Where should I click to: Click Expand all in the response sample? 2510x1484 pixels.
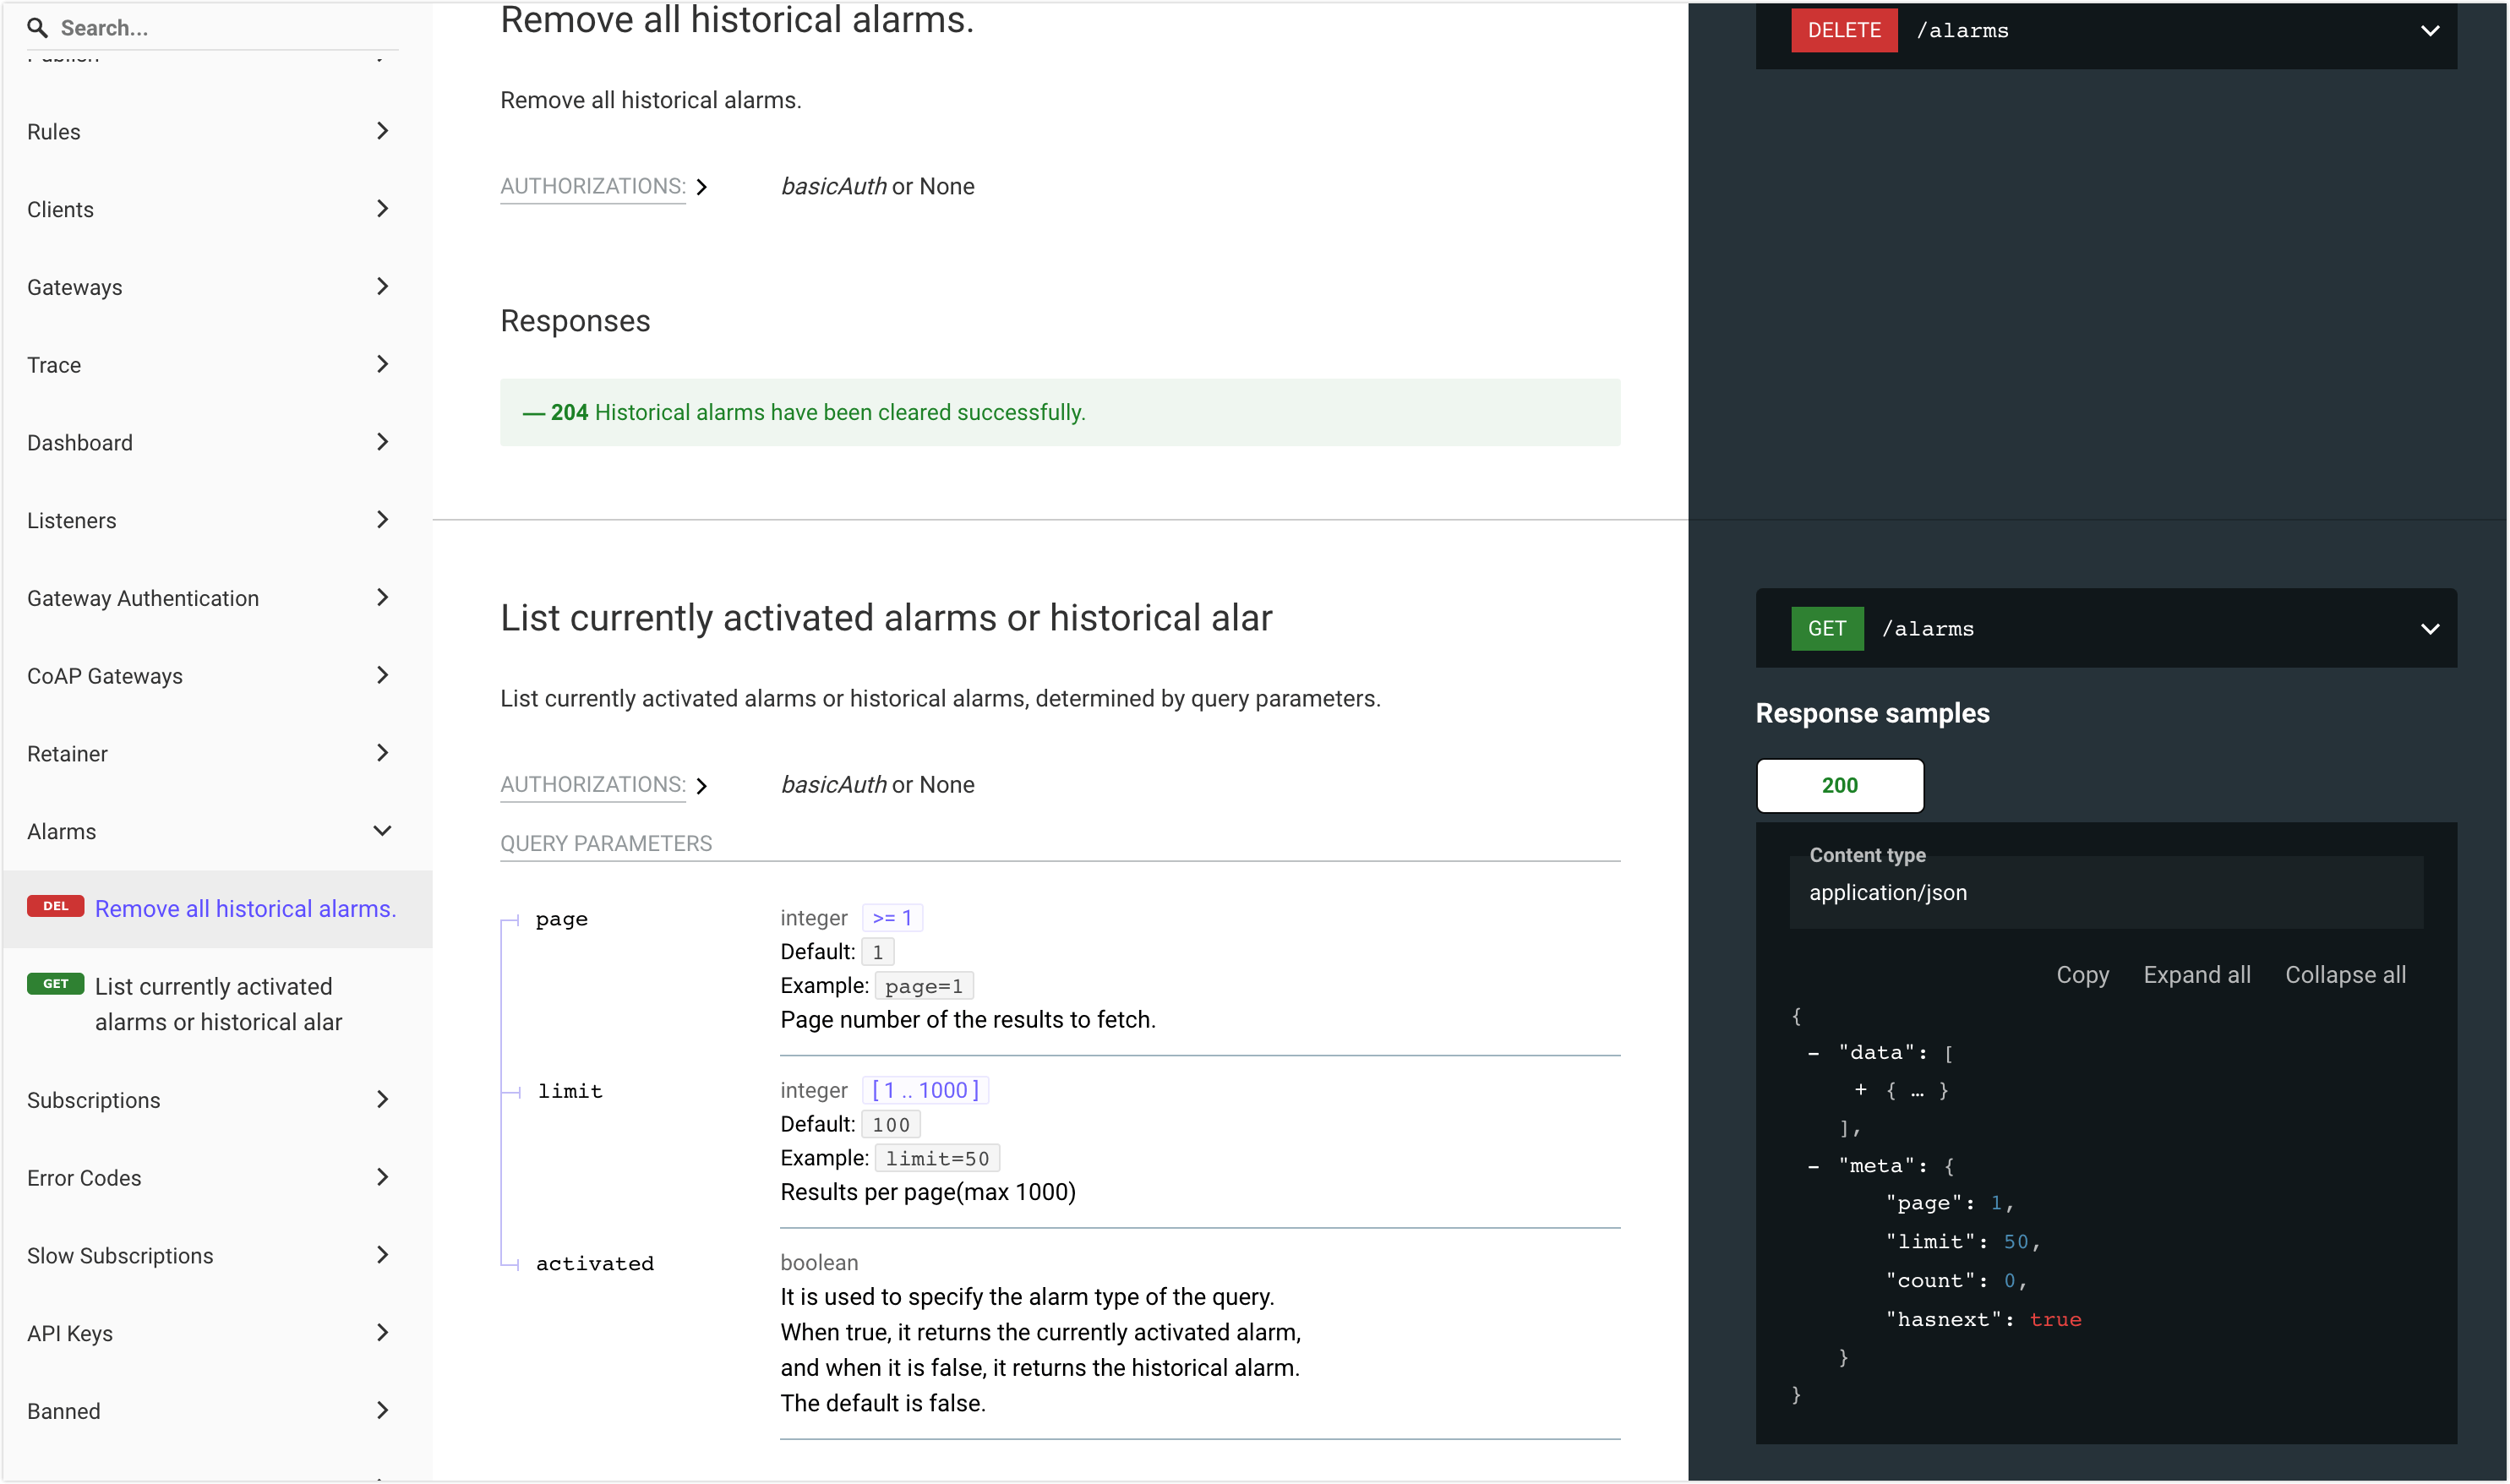pos(2197,975)
